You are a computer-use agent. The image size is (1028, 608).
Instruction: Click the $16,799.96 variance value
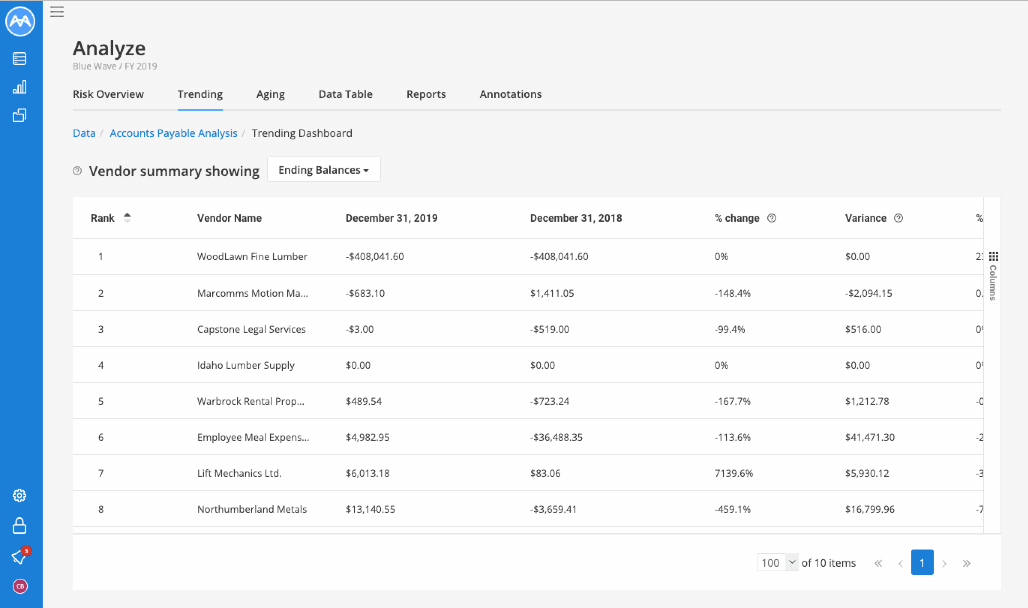(870, 509)
